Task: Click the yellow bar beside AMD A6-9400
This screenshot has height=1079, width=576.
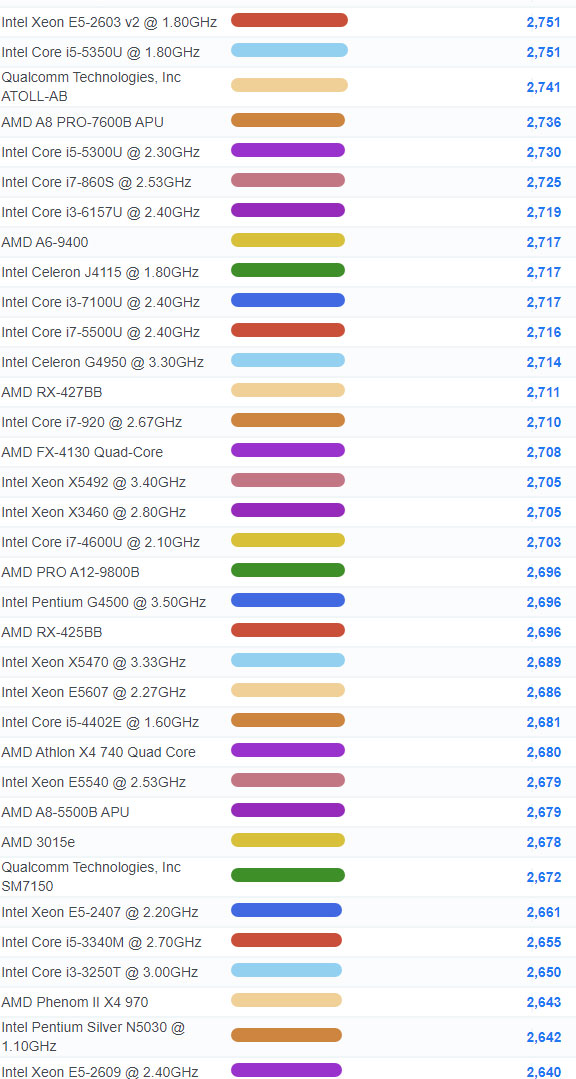Action: coord(288,240)
